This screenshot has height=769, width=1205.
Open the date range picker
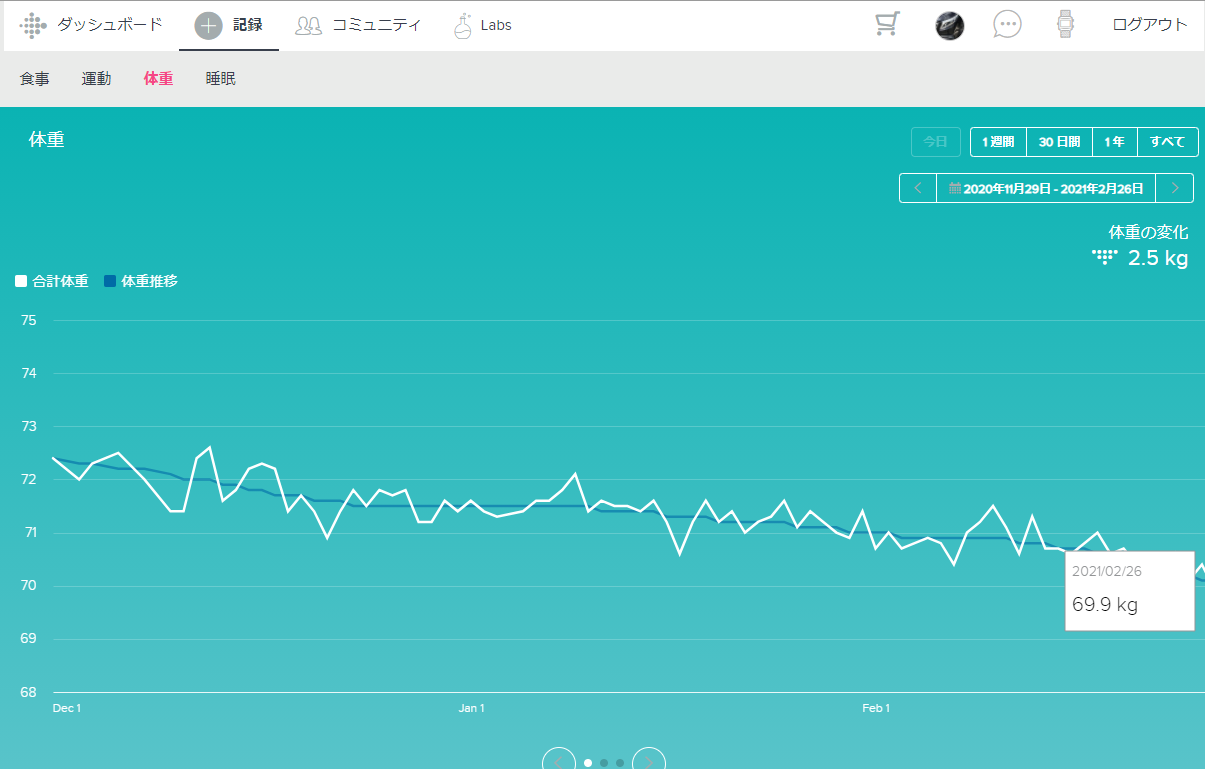[x=1046, y=188]
